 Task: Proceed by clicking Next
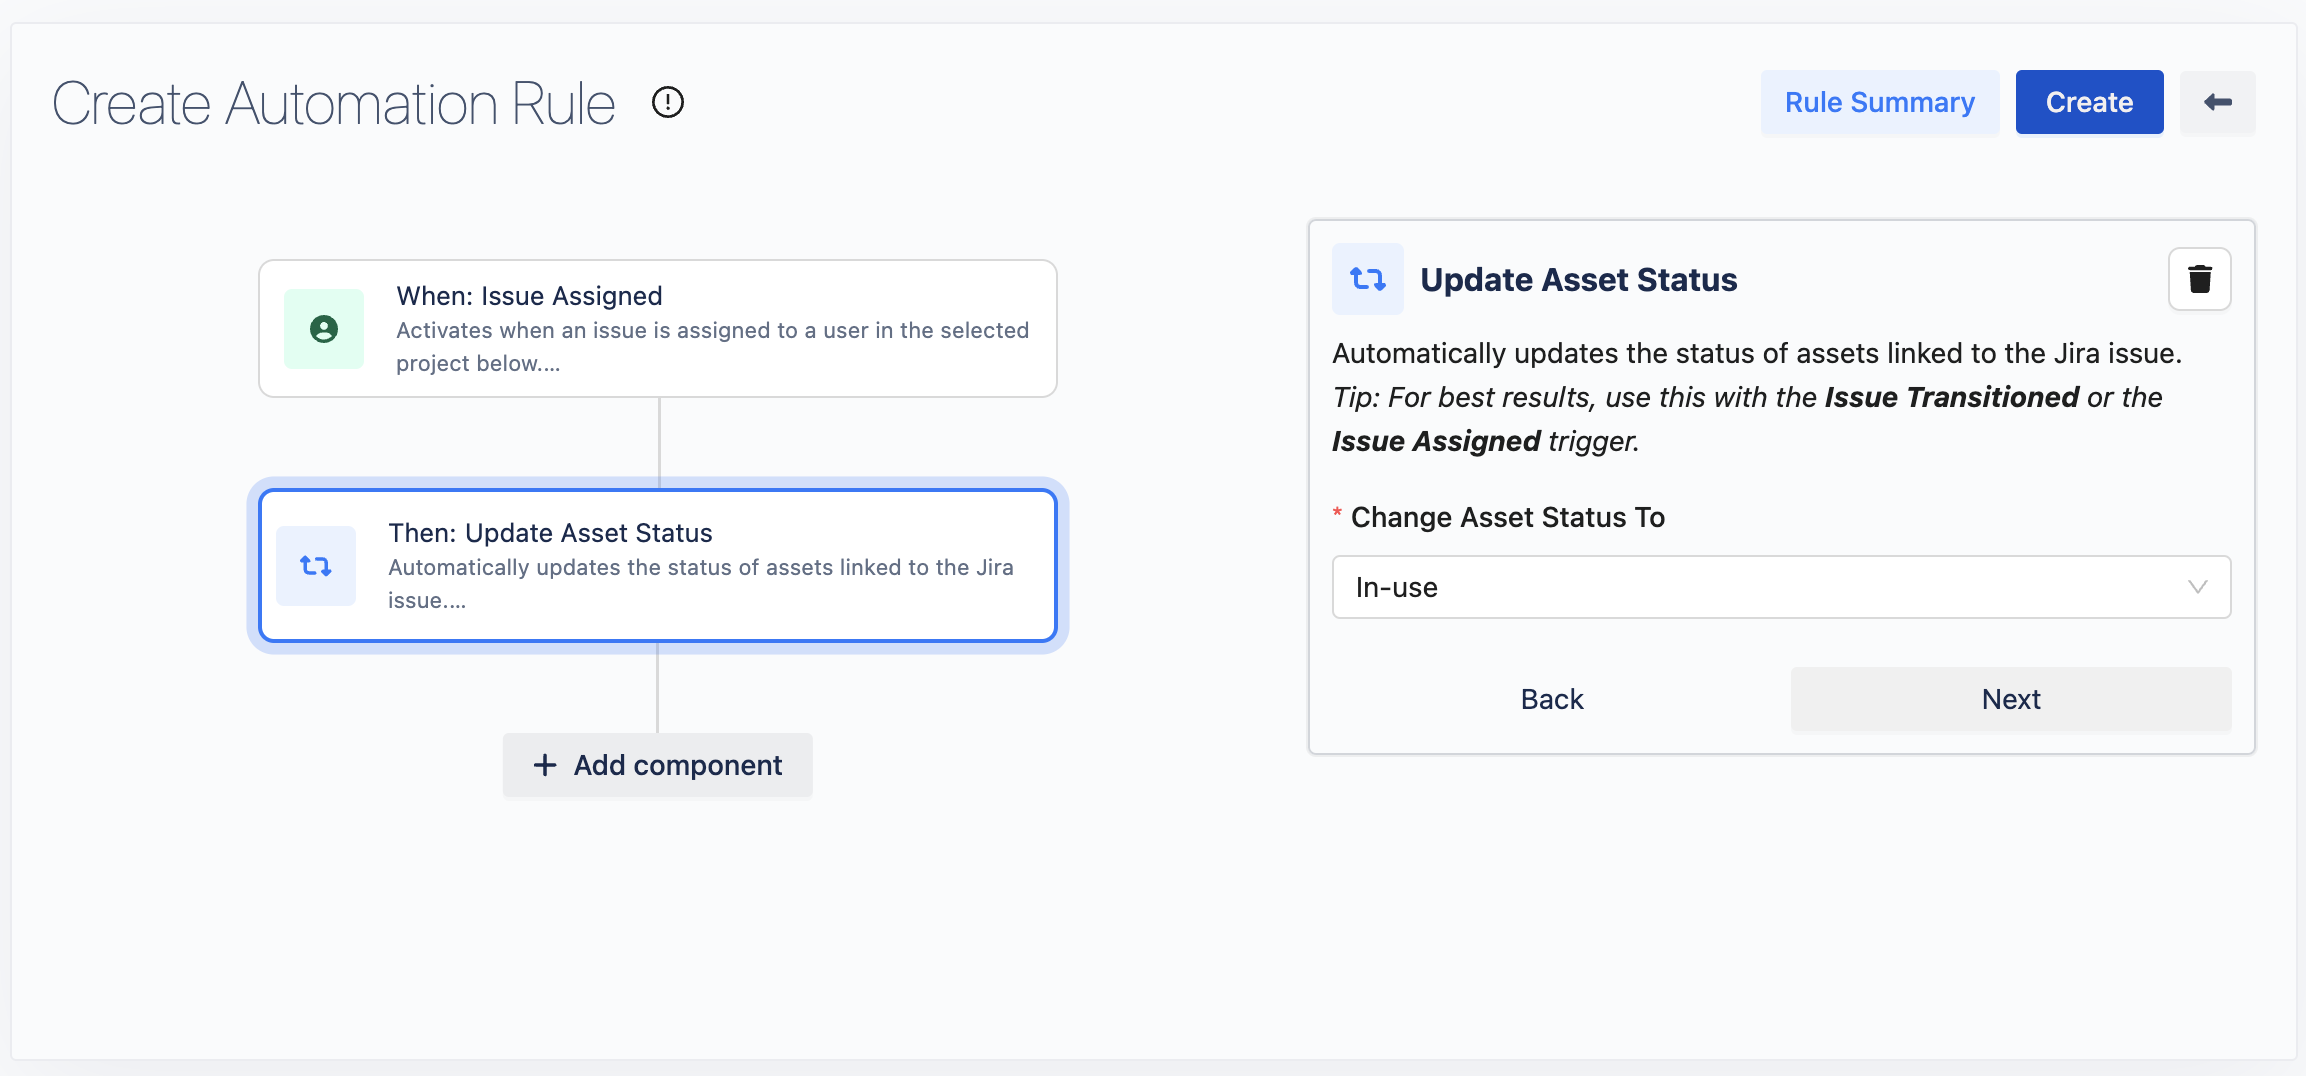tap(2010, 699)
